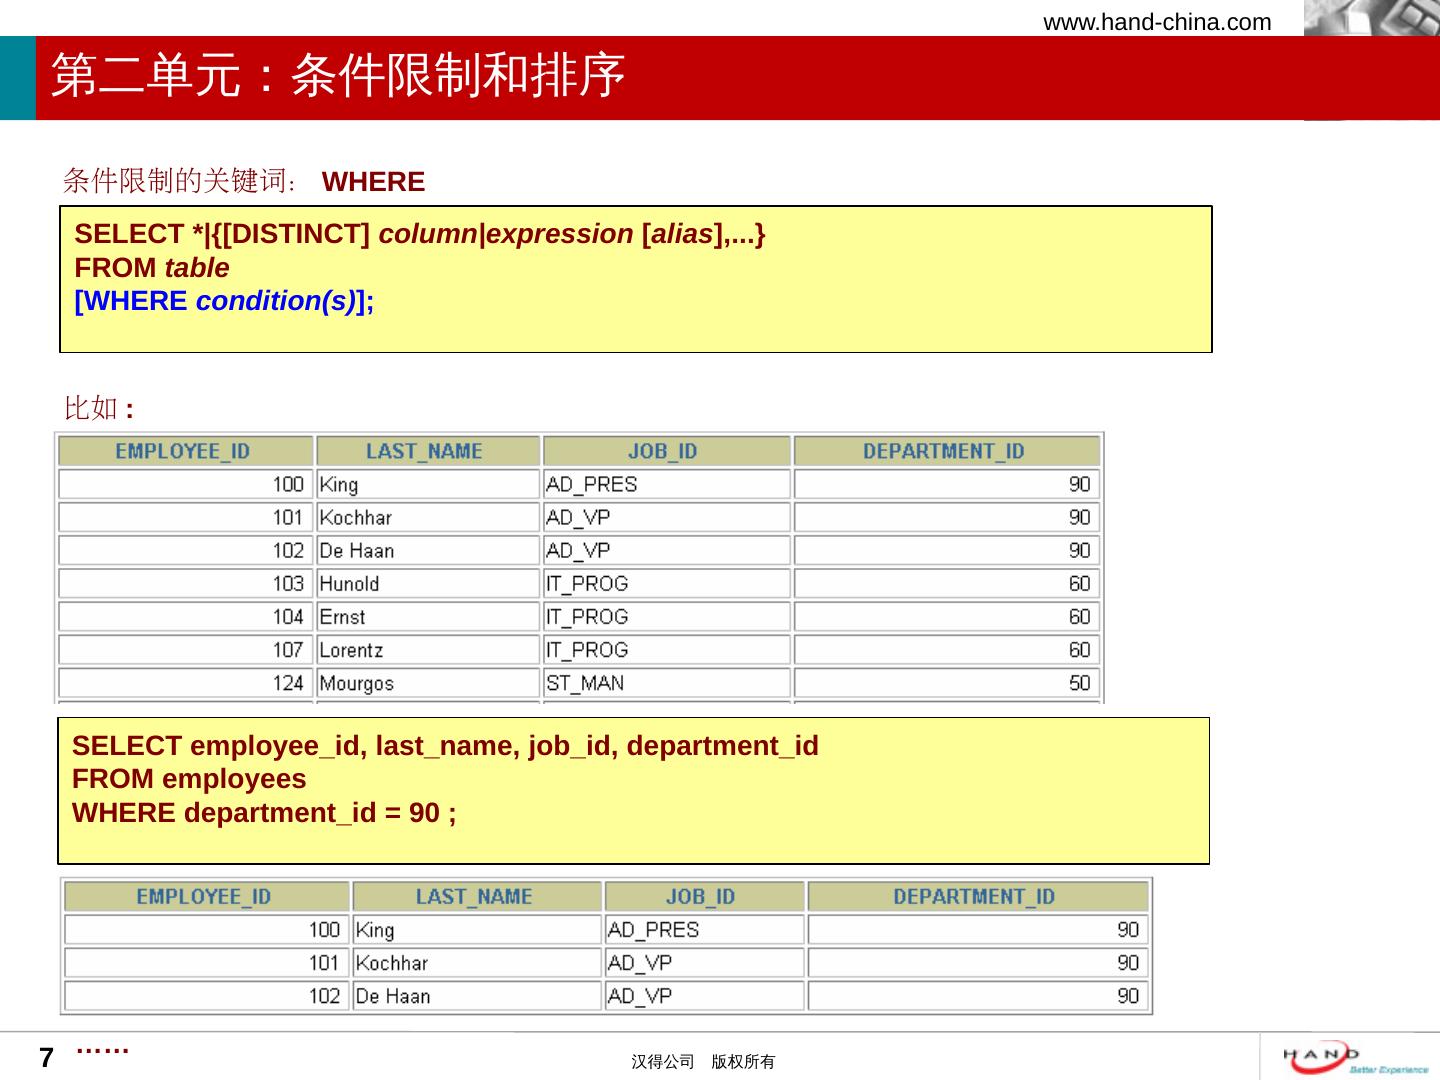This screenshot has height=1080, width=1440.
Task: Click the line FROM employees
Action: point(189,779)
